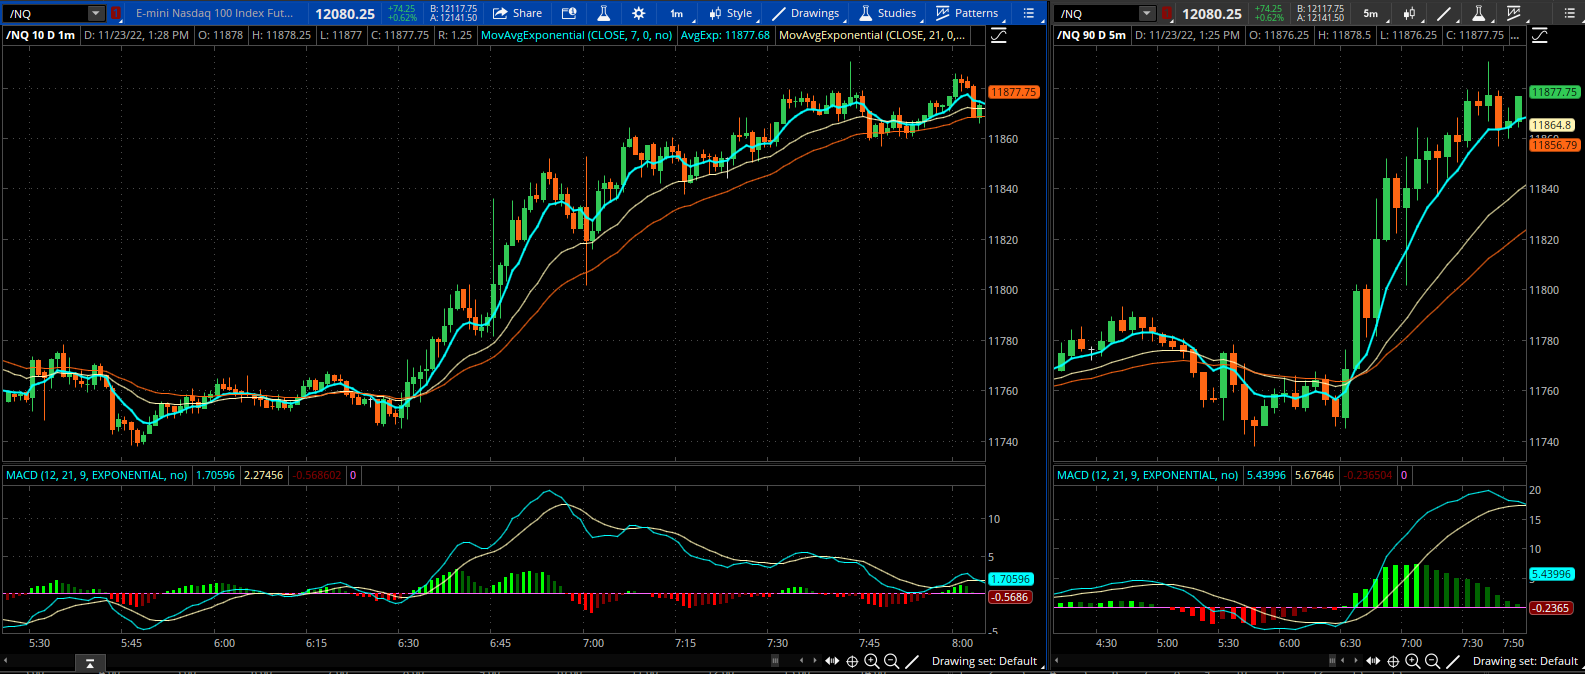1585x674 pixels.
Task: Click the left chart price-axis scale icon
Action: 998,35
